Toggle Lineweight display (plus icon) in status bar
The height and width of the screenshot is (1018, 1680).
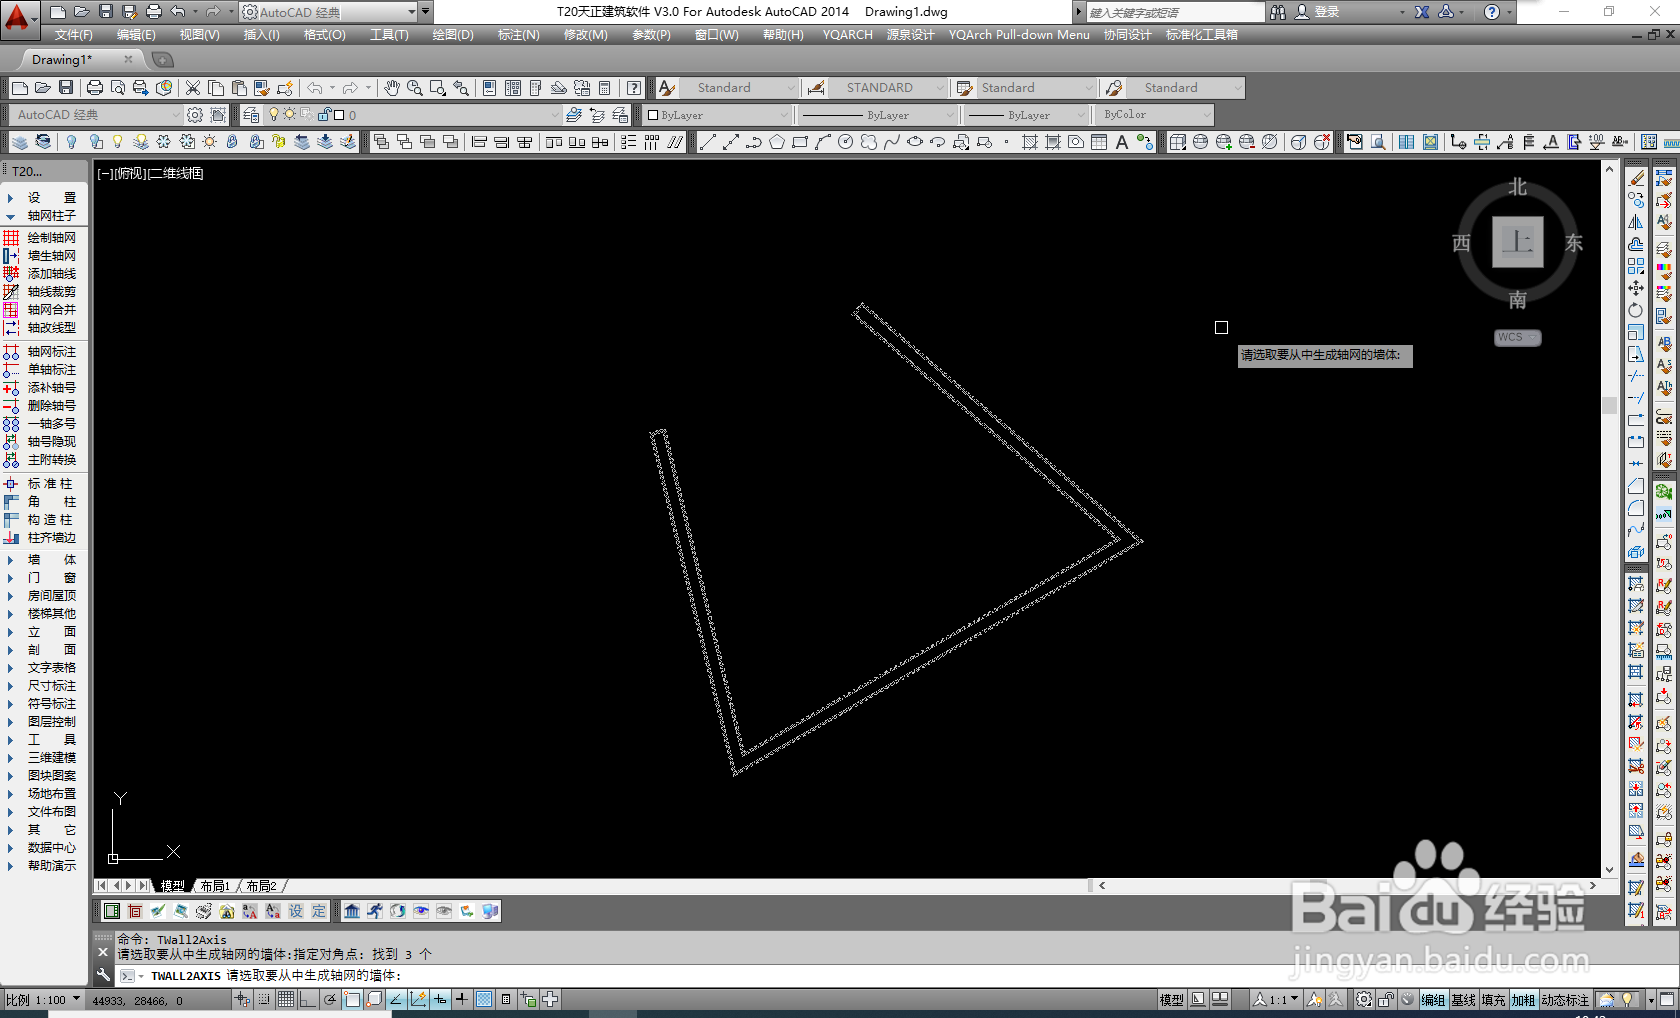coord(462,999)
